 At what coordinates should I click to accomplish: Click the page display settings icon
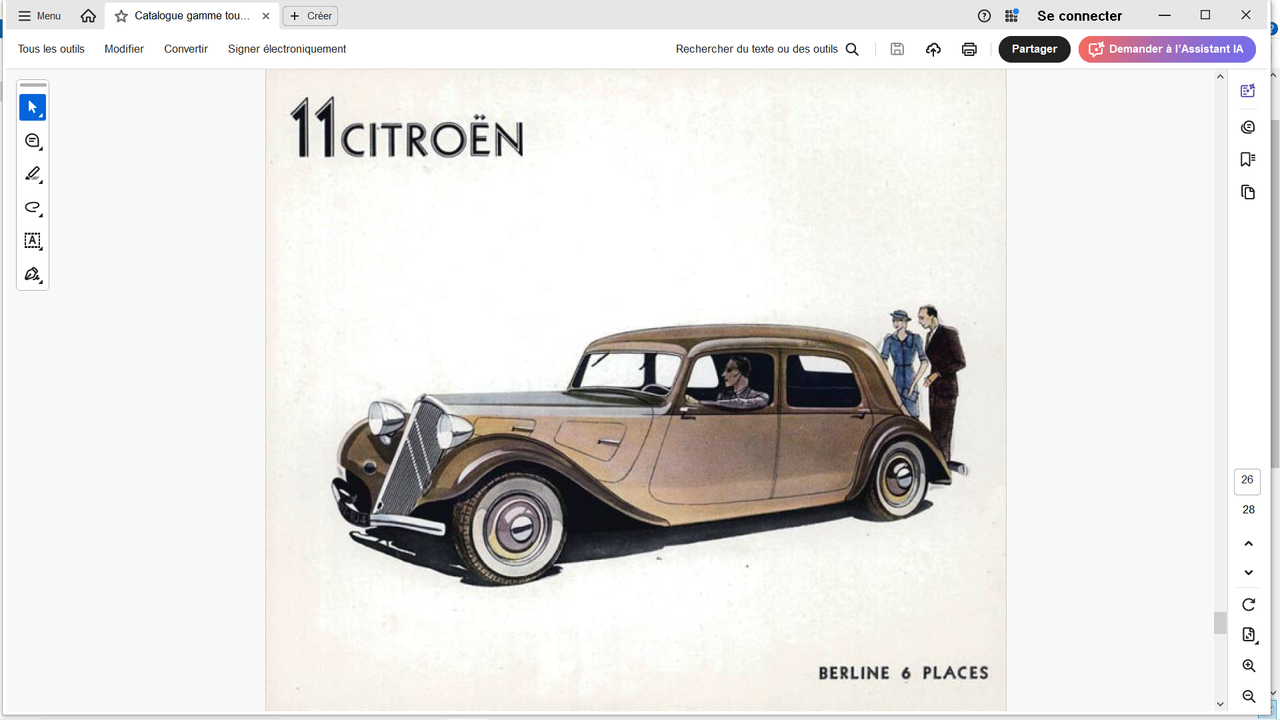(x=1248, y=635)
